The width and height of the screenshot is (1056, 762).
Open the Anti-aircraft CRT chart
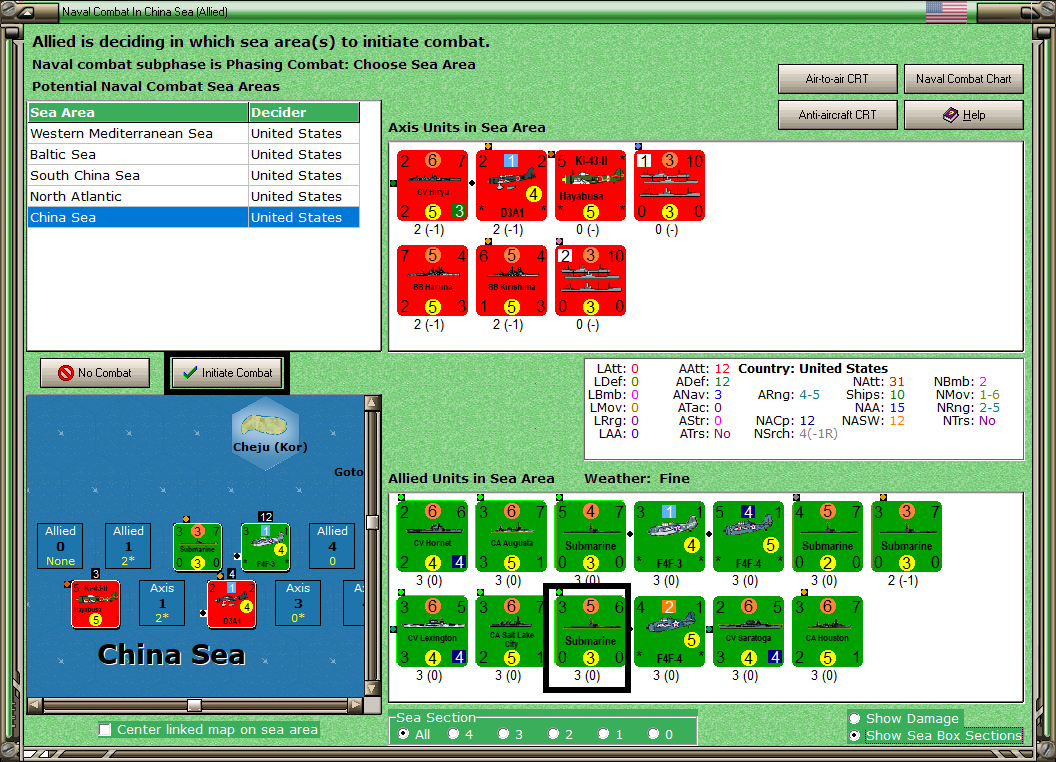pos(837,115)
